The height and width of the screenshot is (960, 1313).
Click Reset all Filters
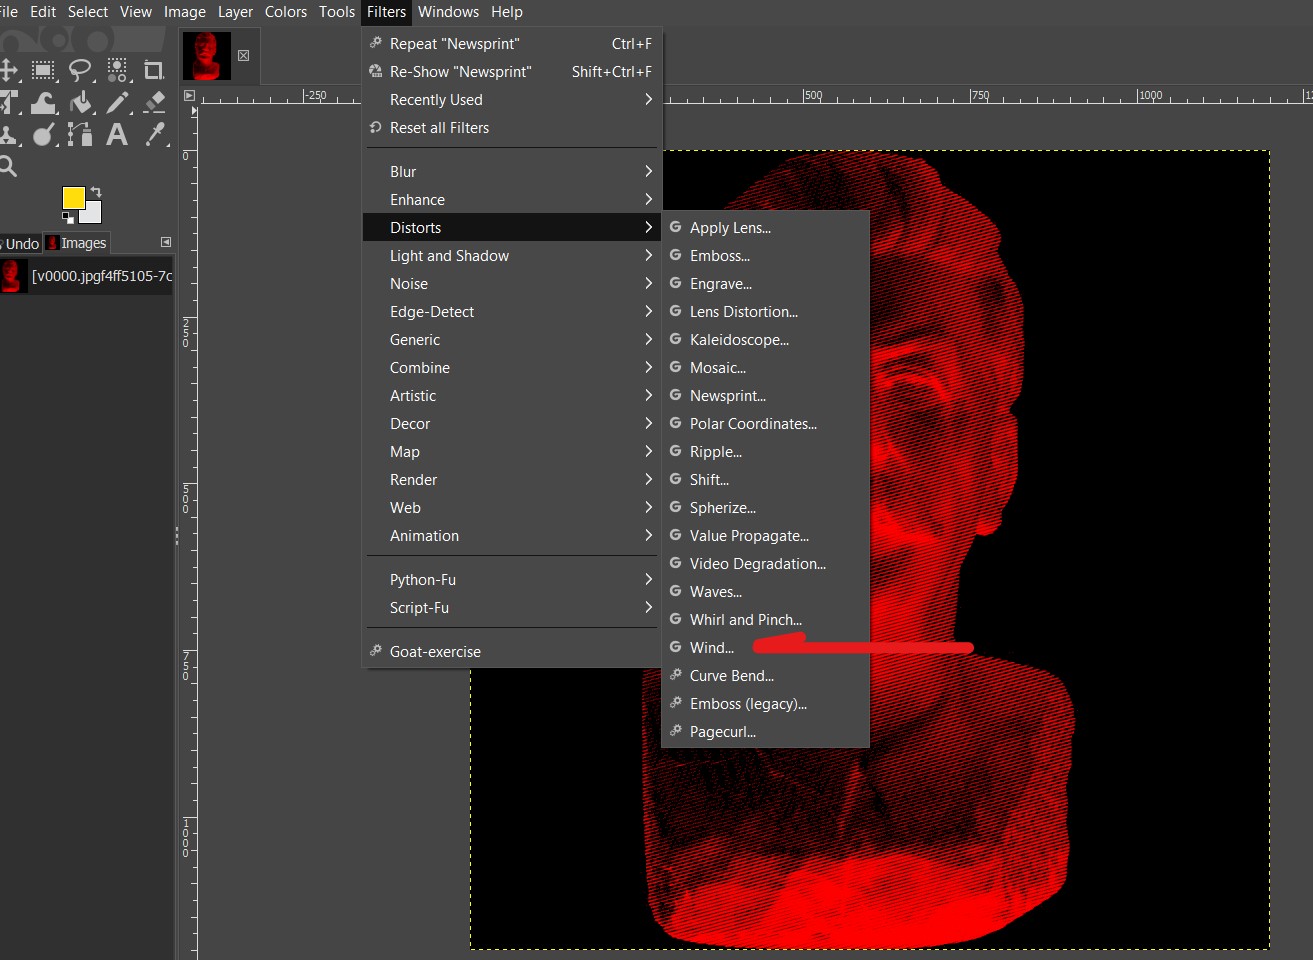(x=439, y=128)
